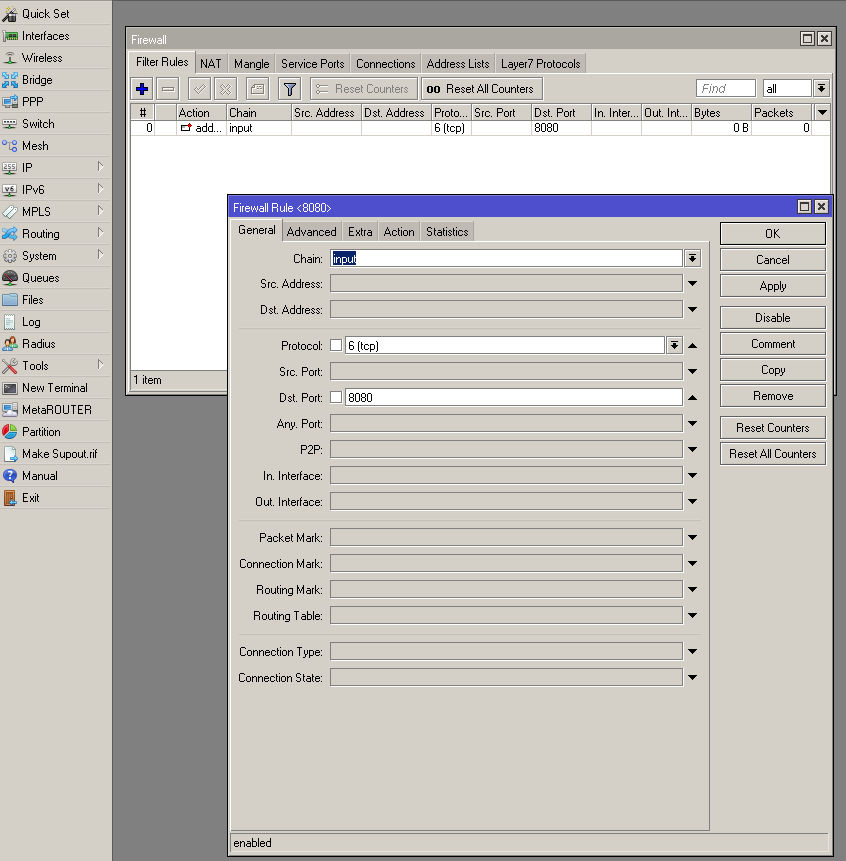Open Address Lists tab
Viewport: 846px width, 861px height.
click(x=458, y=64)
